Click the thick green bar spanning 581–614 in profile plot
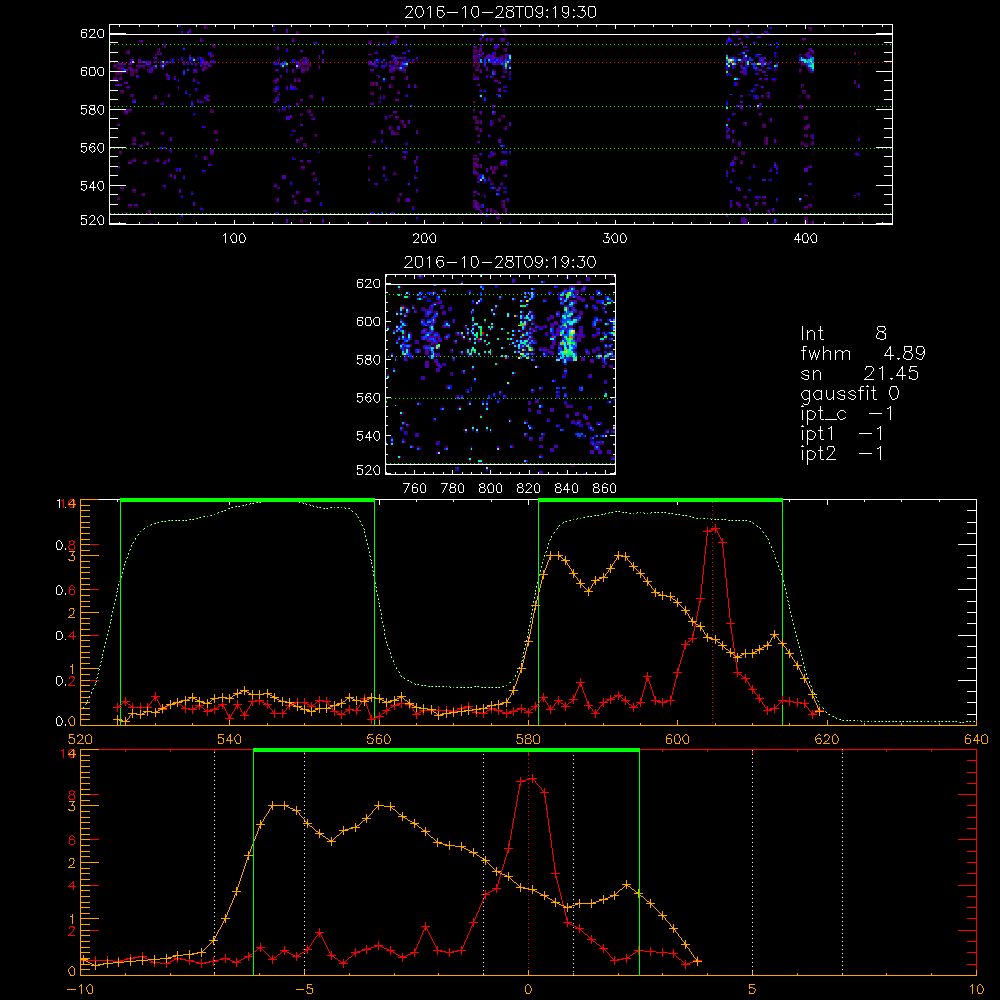 coord(660,500)
